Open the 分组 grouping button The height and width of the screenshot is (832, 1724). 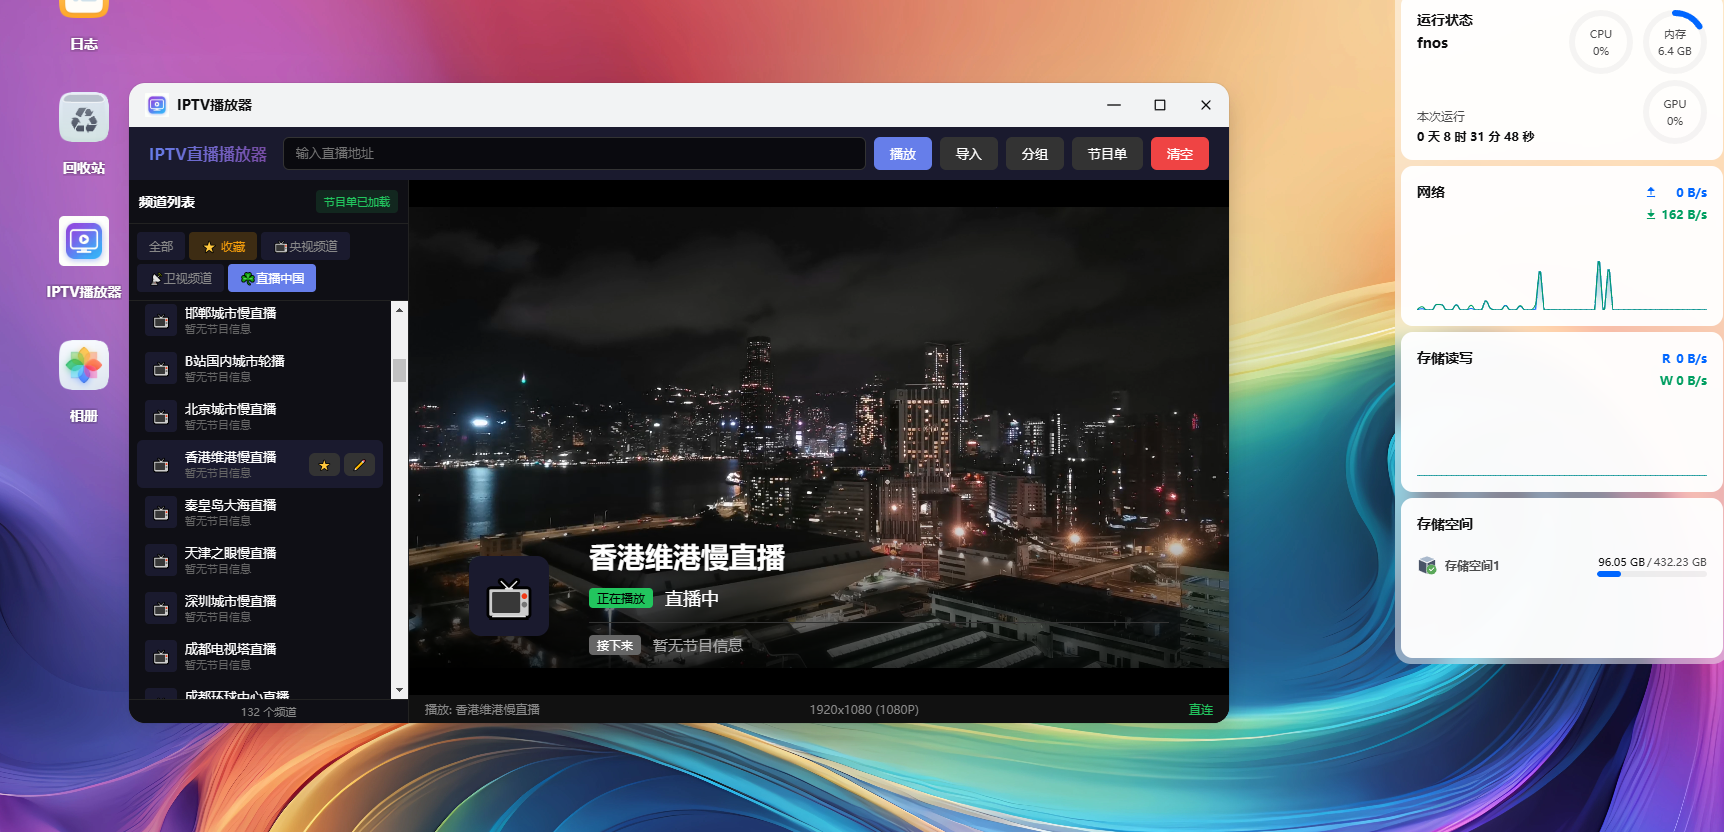[1035, 154]
